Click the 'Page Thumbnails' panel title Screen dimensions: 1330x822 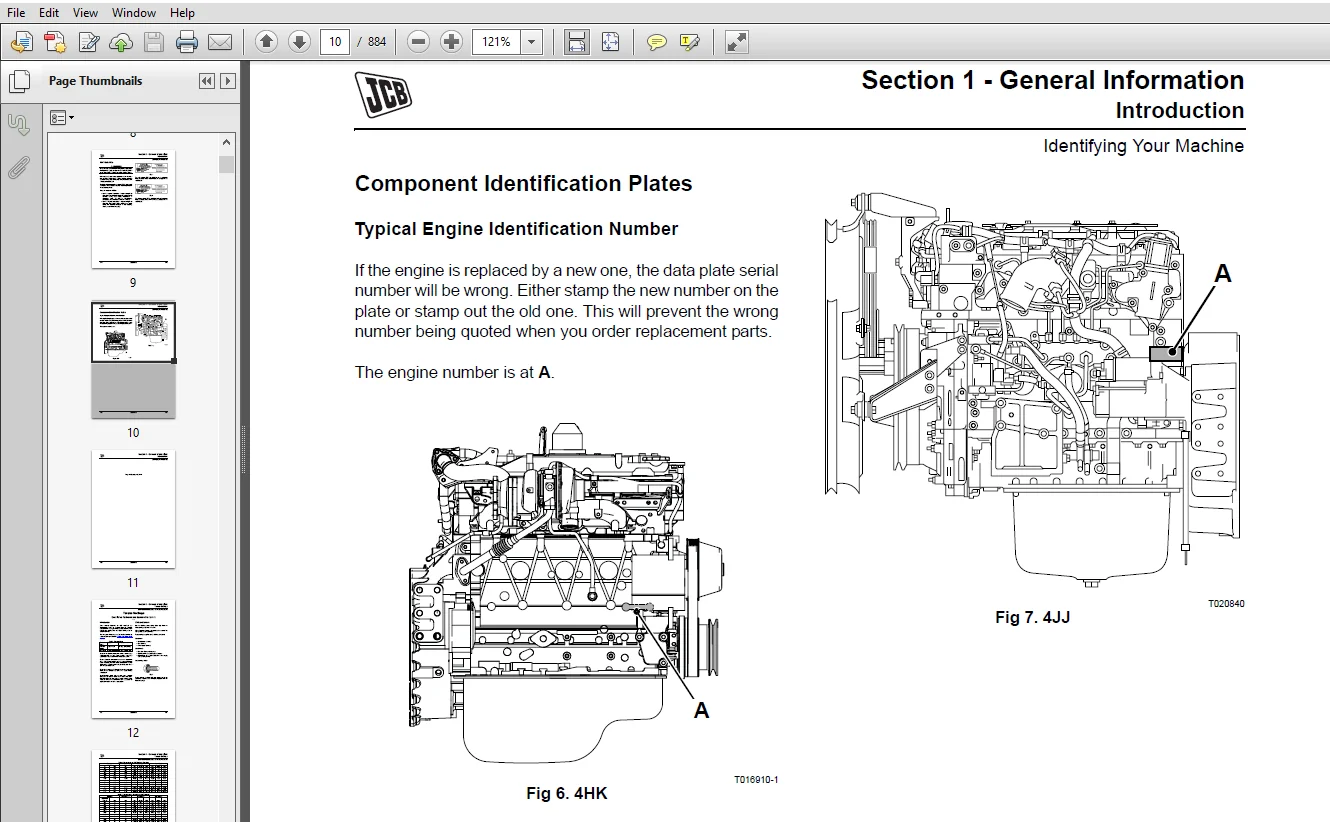click(x=96, y=81)
